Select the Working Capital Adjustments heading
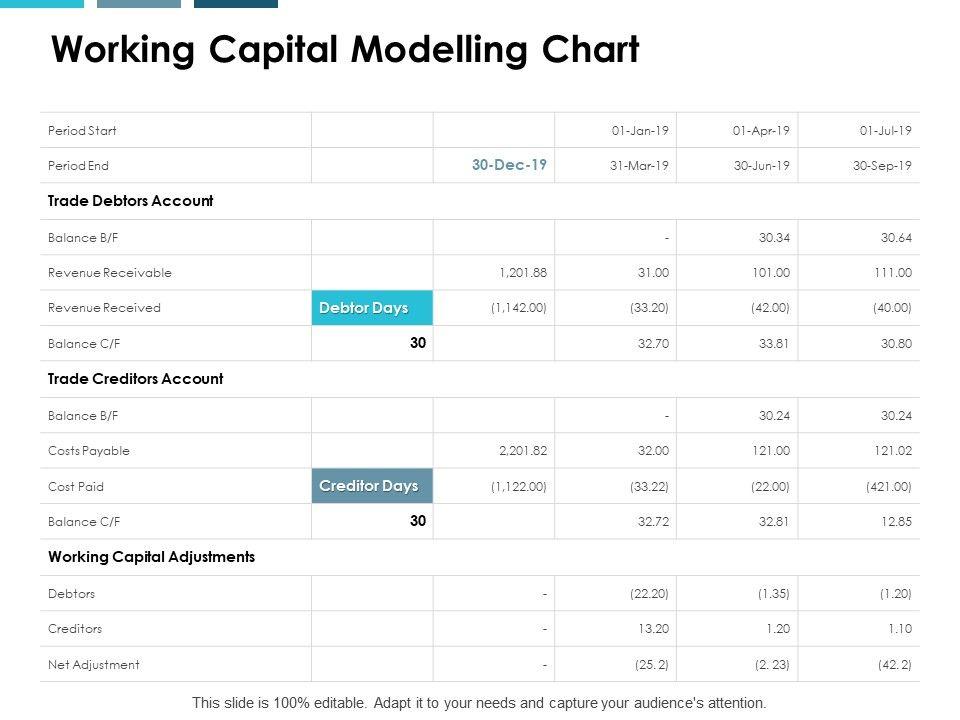The height and width of the screenshot is (720, 960). click(x=151, y=557)
